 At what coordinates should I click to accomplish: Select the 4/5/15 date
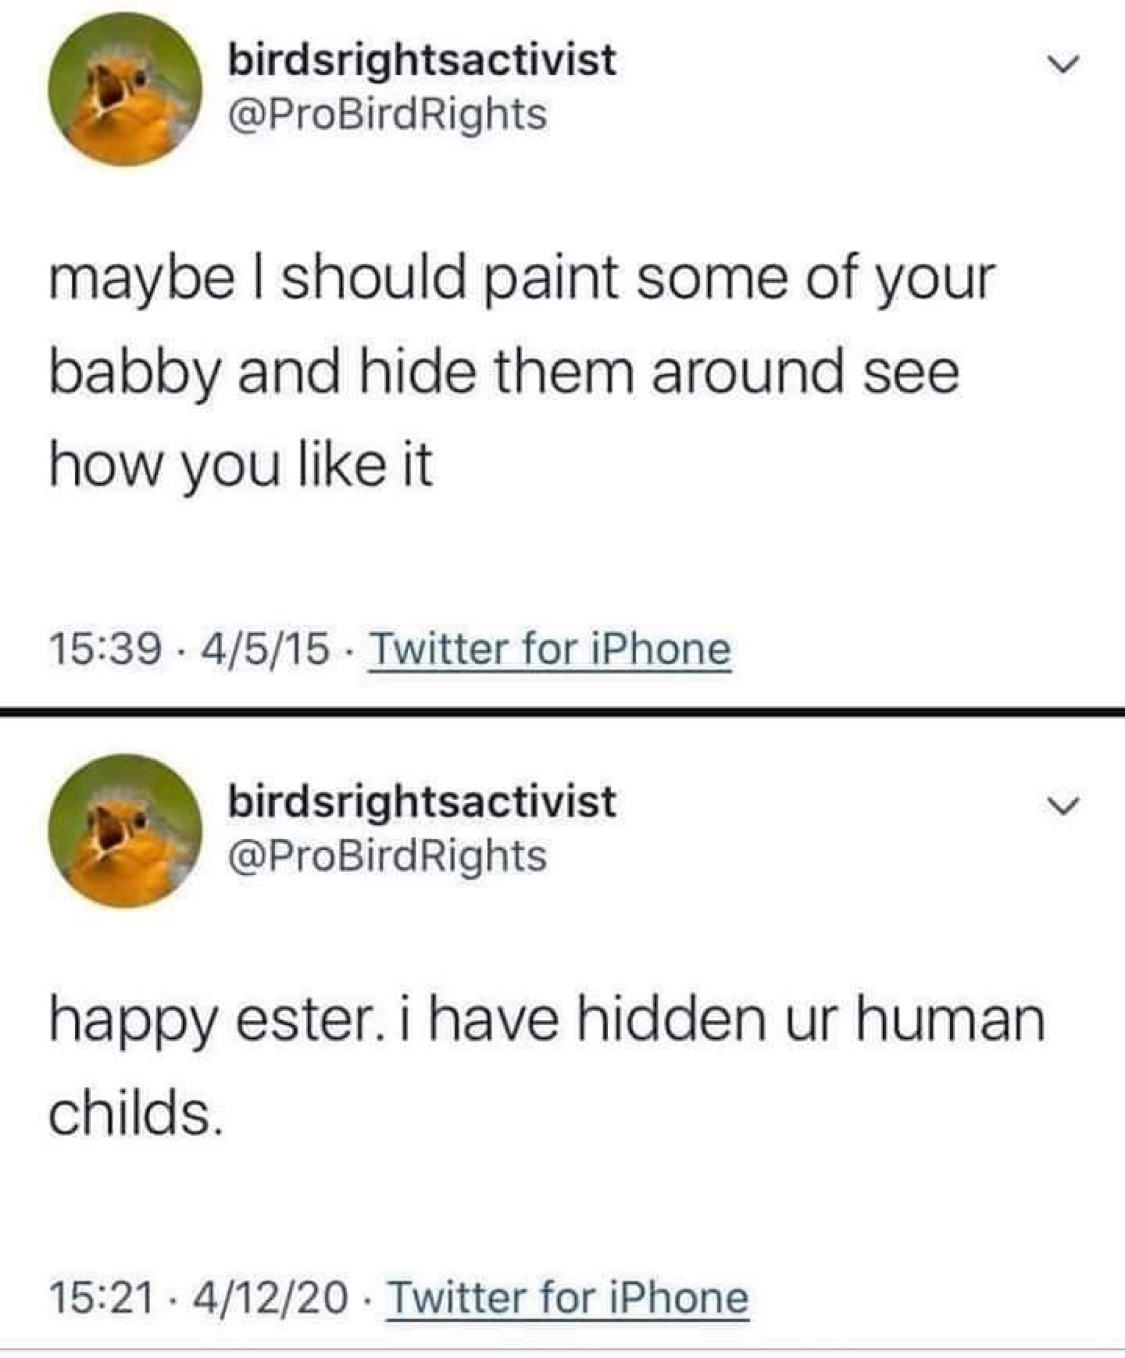click(x=264, y=650)
